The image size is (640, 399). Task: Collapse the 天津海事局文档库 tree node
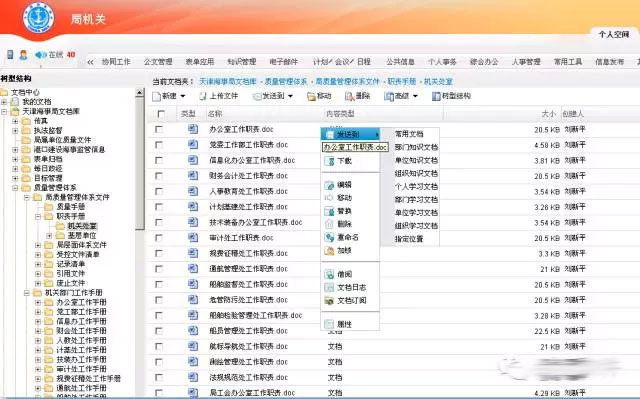[4, 111]
